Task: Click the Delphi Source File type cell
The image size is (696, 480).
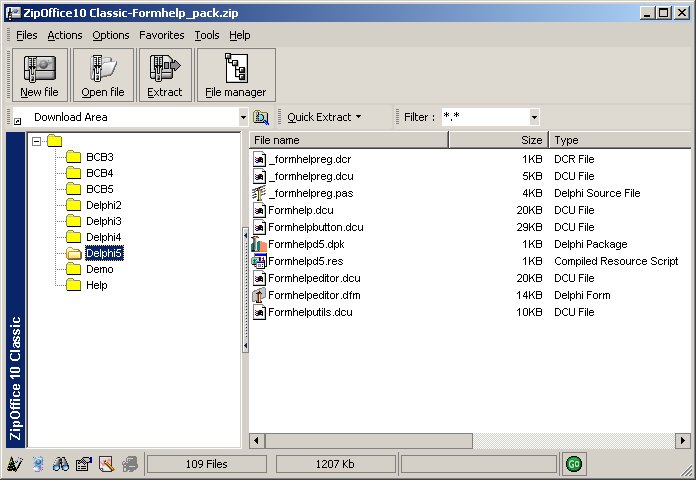Action: coord(597,193)
